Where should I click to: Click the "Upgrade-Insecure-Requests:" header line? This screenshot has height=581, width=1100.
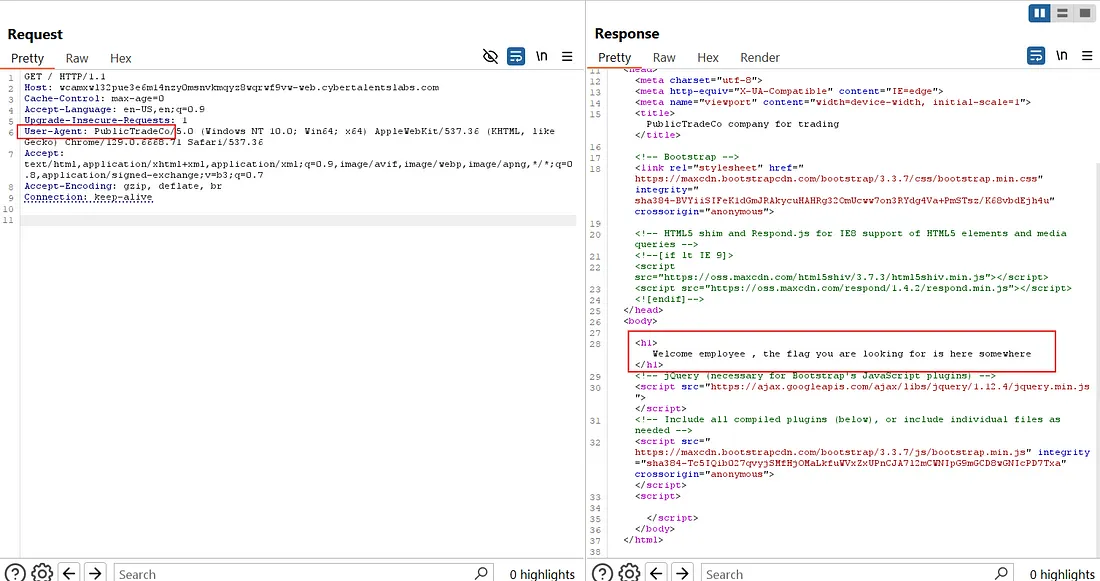106,120
